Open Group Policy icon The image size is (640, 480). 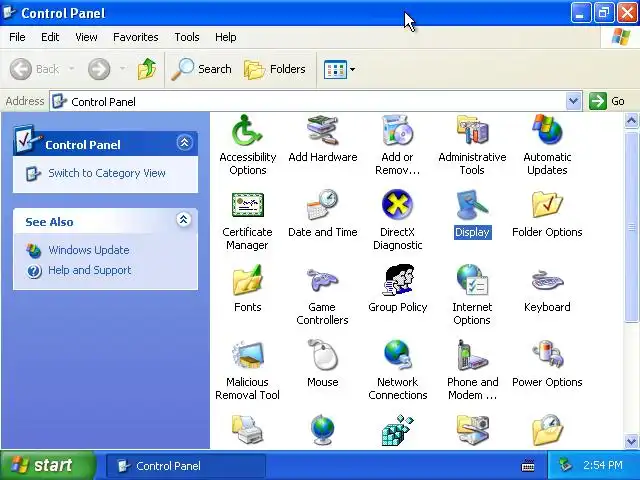397,280
